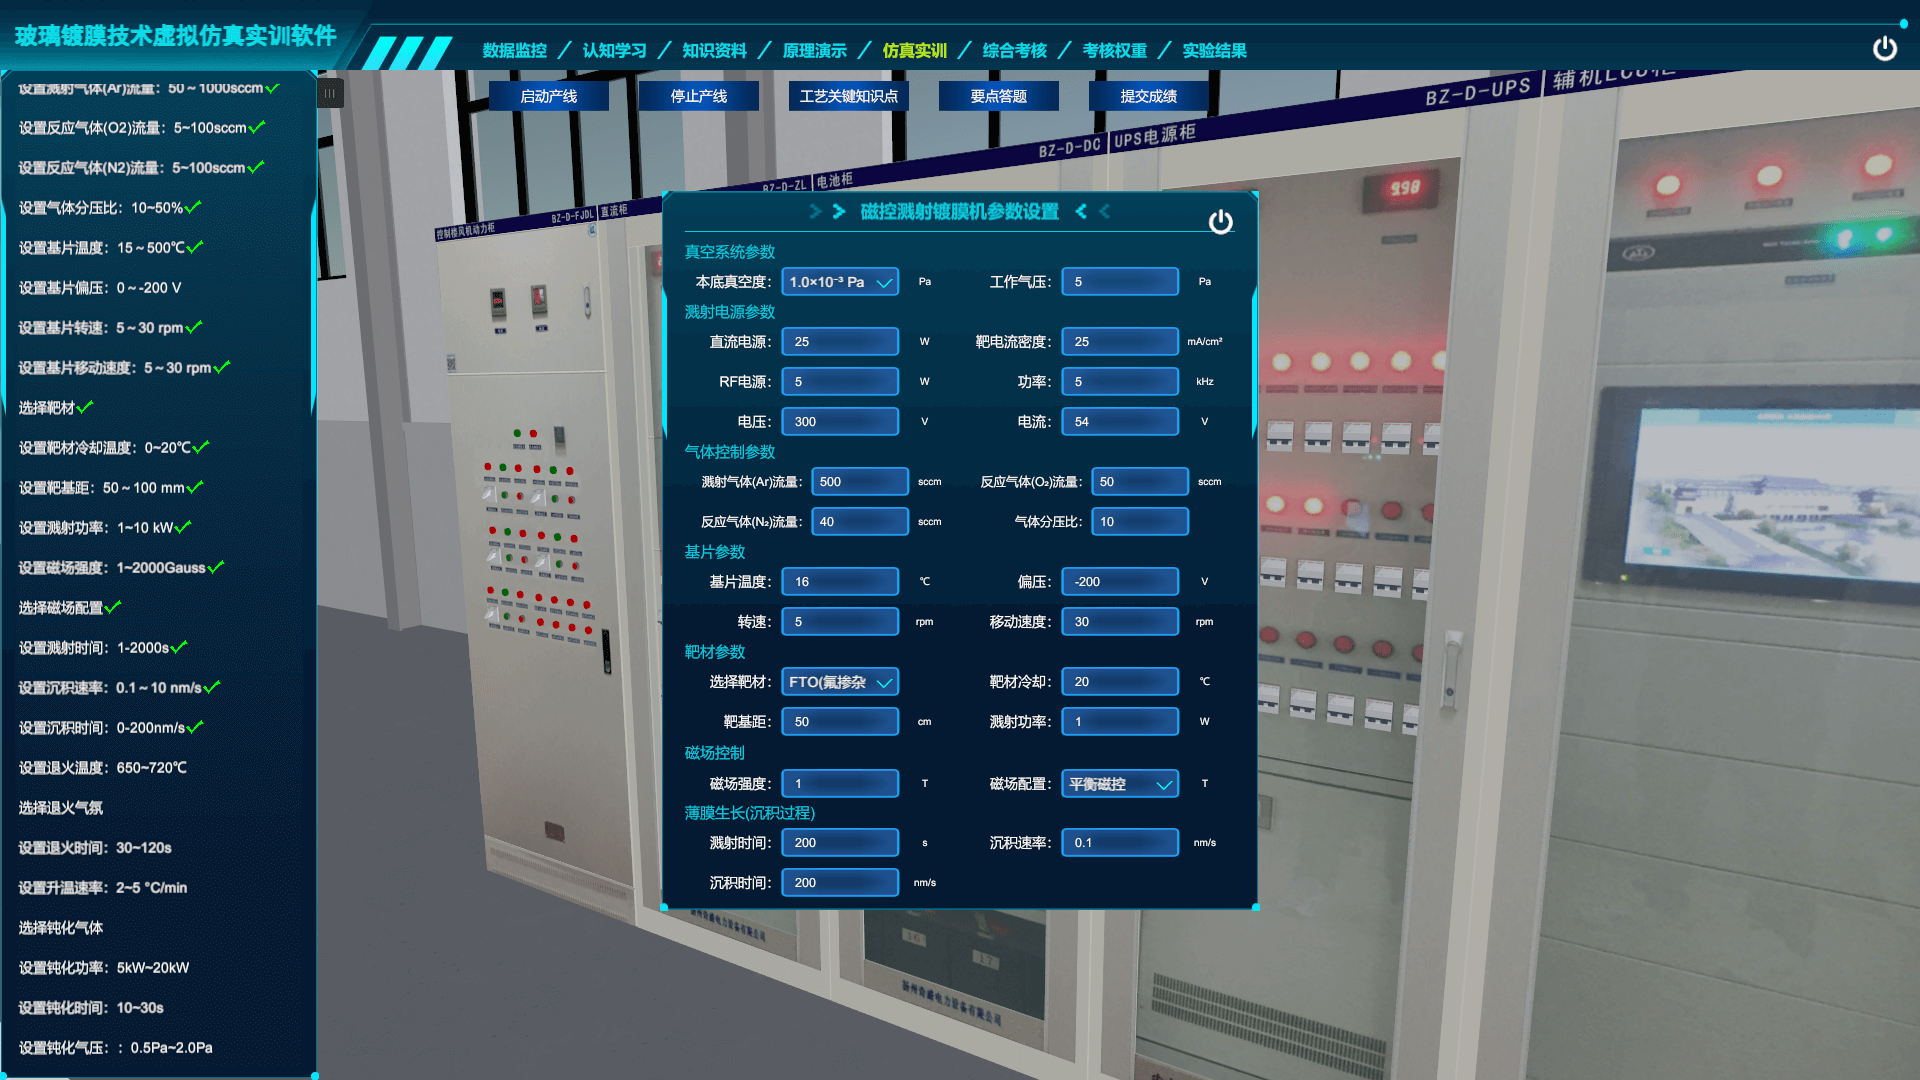Click the red 998 digital display
Image resolution: width=1920 pixels, height=1080 pixels.
coord(1404,188)
